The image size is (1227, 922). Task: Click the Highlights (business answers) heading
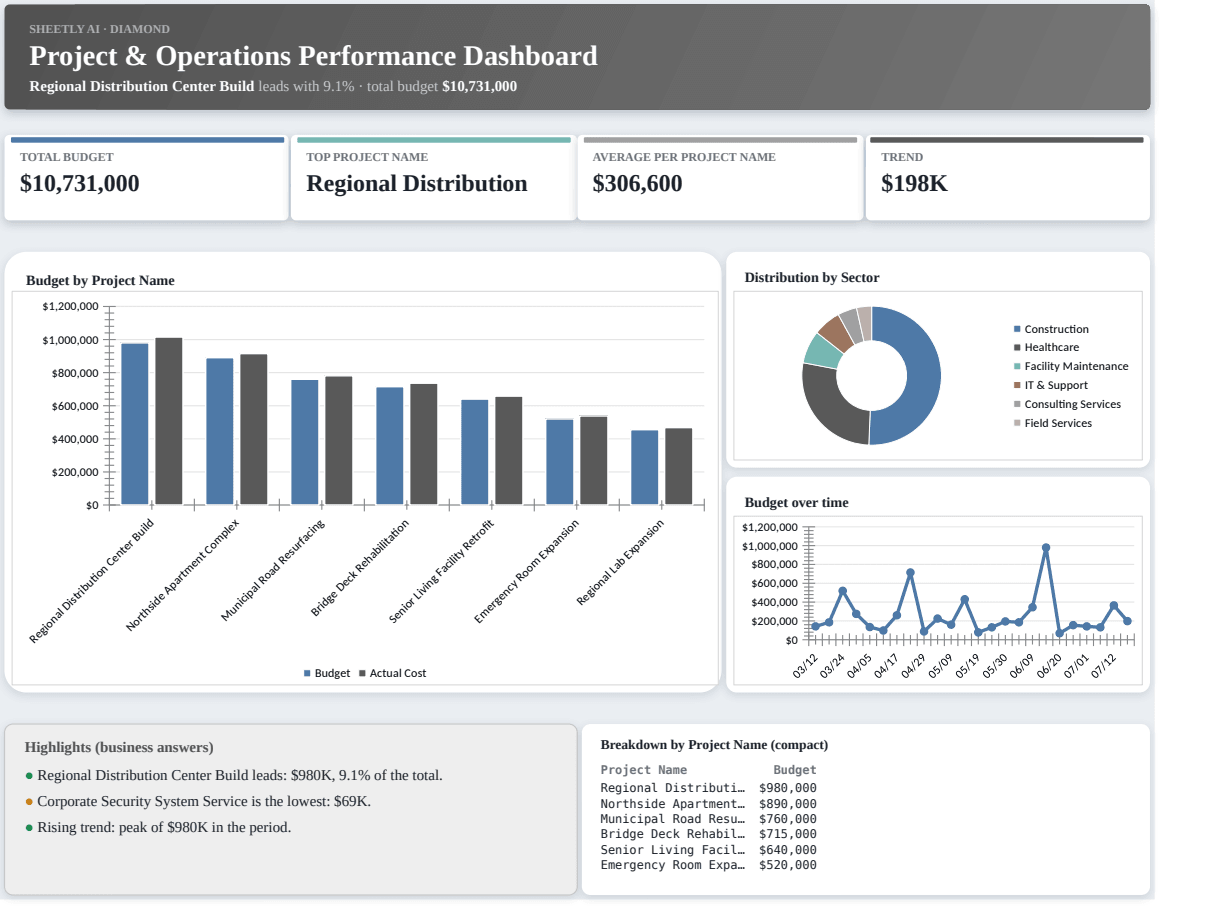coord(119,748)
